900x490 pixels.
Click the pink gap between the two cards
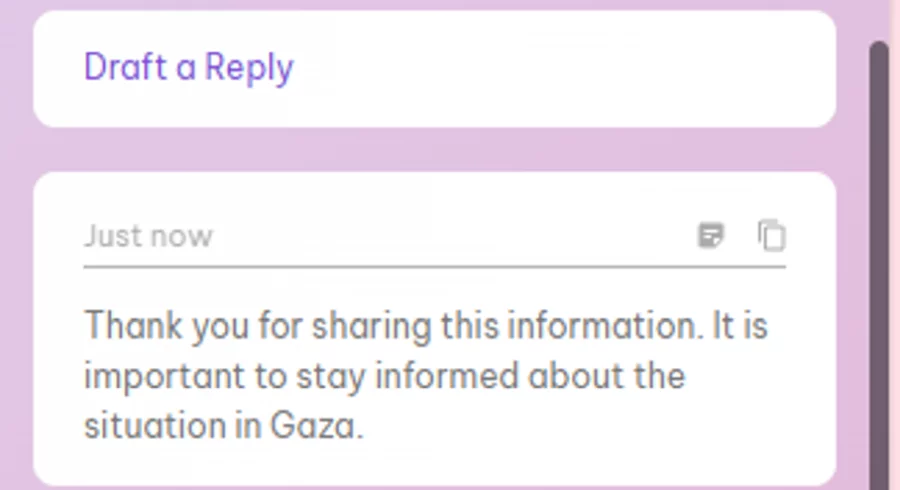(434, 150)
